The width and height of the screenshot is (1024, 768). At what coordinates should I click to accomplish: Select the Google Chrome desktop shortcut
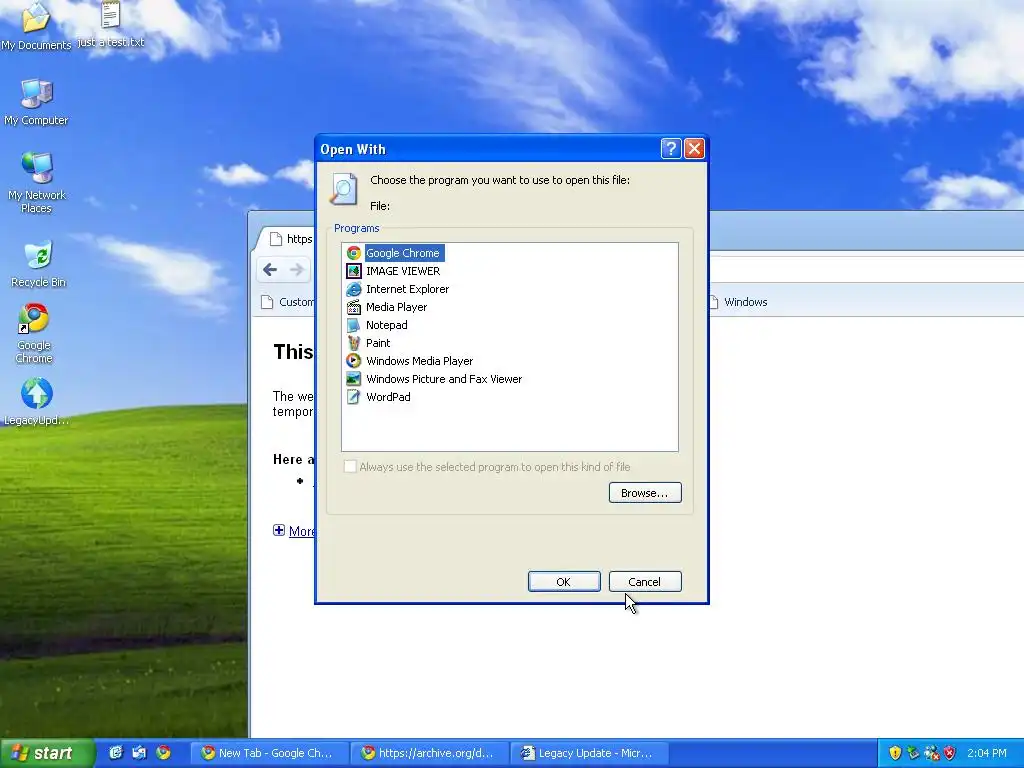click(34, 333)
